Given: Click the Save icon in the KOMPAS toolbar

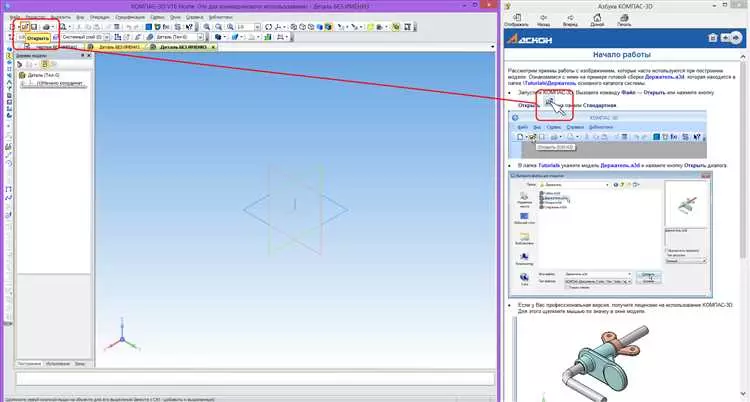Looking at the screenshot, I should click(x=33, y=27).
